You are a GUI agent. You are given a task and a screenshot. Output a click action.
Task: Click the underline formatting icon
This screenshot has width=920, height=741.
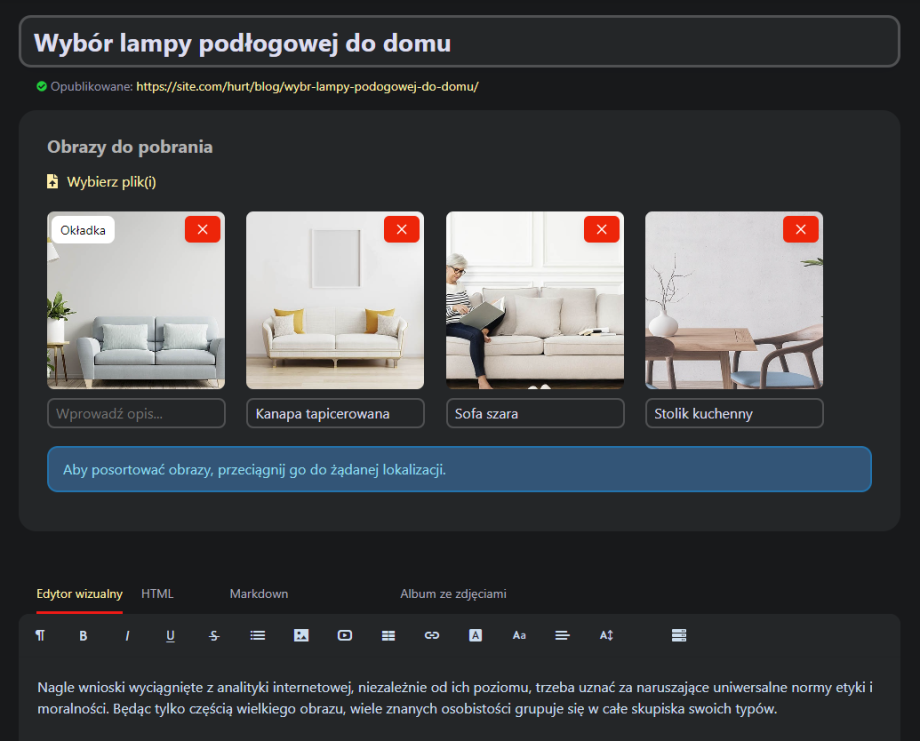(x=171, y=635)
